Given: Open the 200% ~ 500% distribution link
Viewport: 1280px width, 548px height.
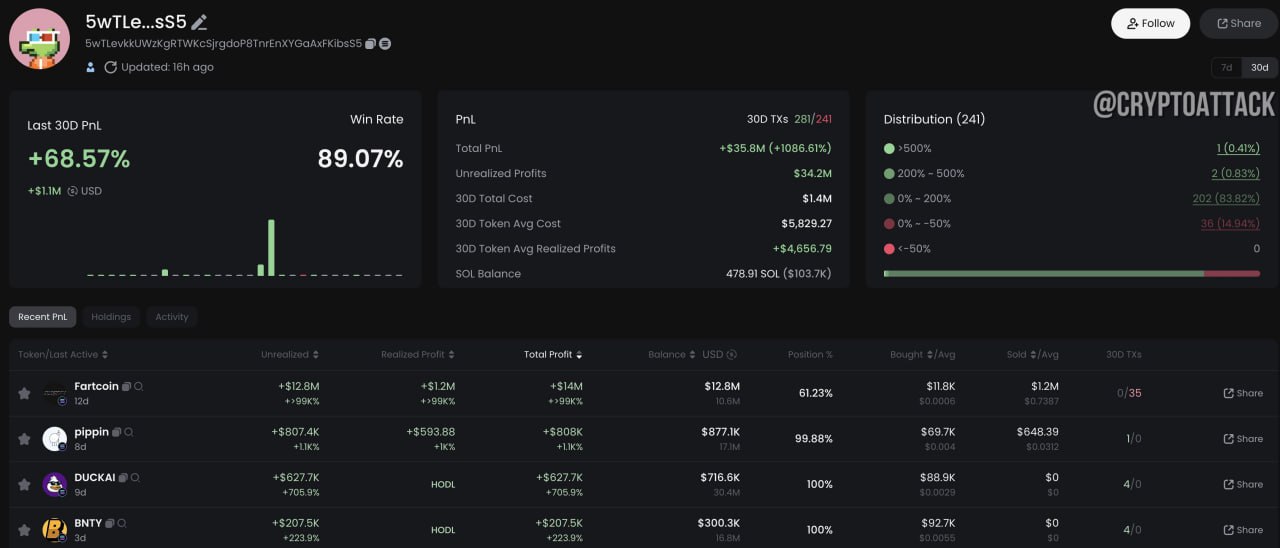Looking at the screenshot, I should [1236, 173].
